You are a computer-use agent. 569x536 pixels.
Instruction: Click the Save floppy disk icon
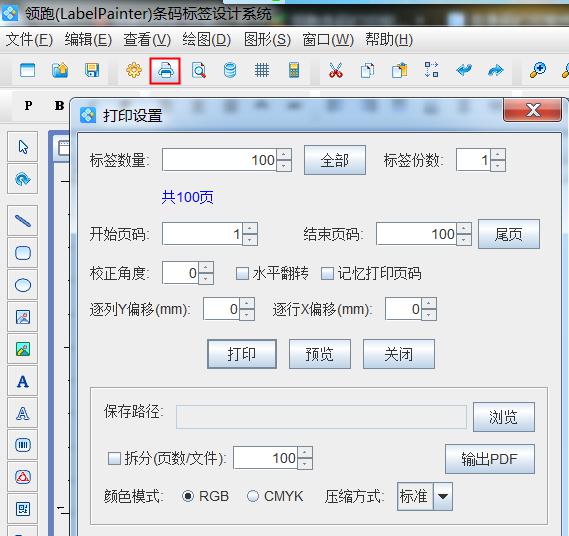point(92,70)
